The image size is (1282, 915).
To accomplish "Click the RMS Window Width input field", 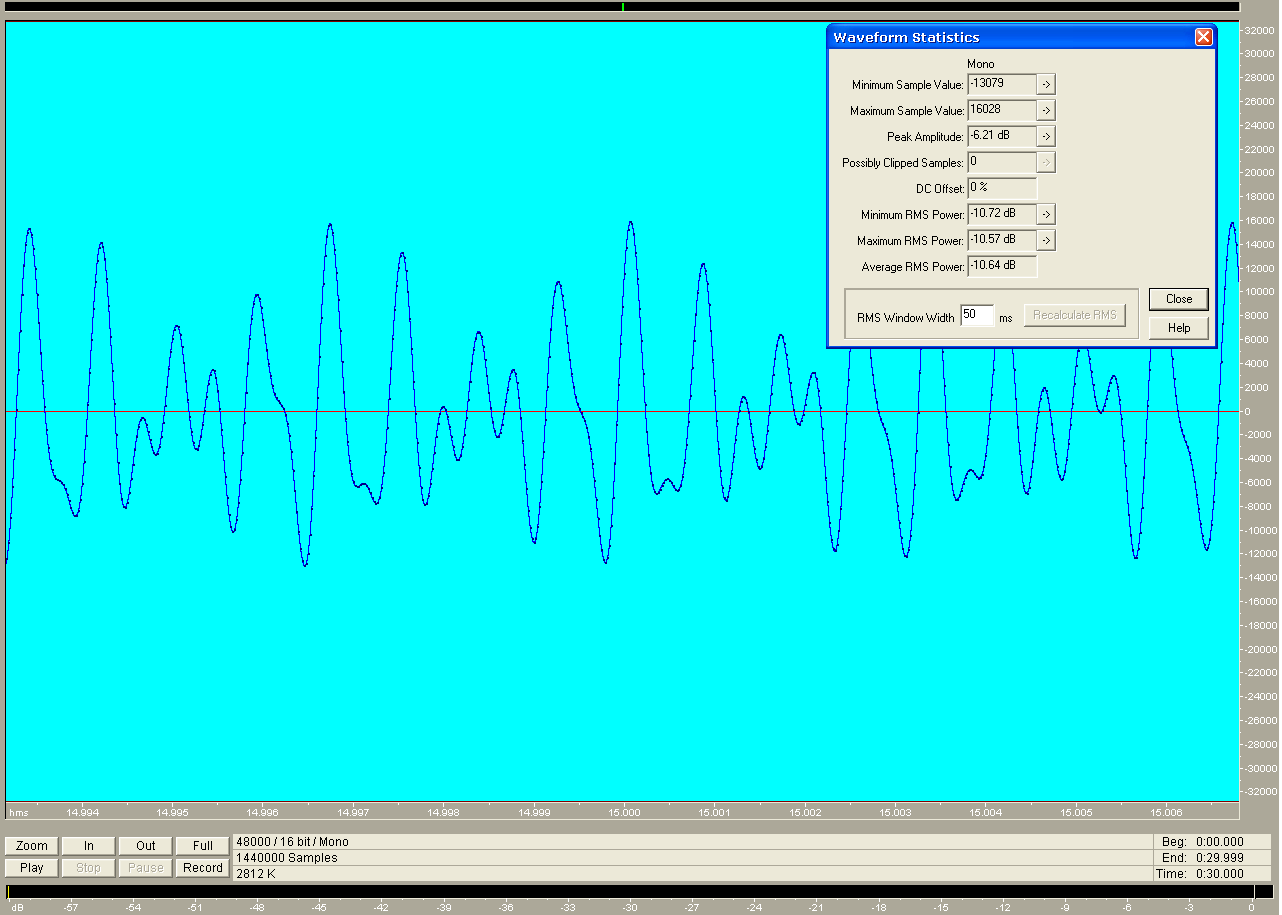I will (978, 315).
